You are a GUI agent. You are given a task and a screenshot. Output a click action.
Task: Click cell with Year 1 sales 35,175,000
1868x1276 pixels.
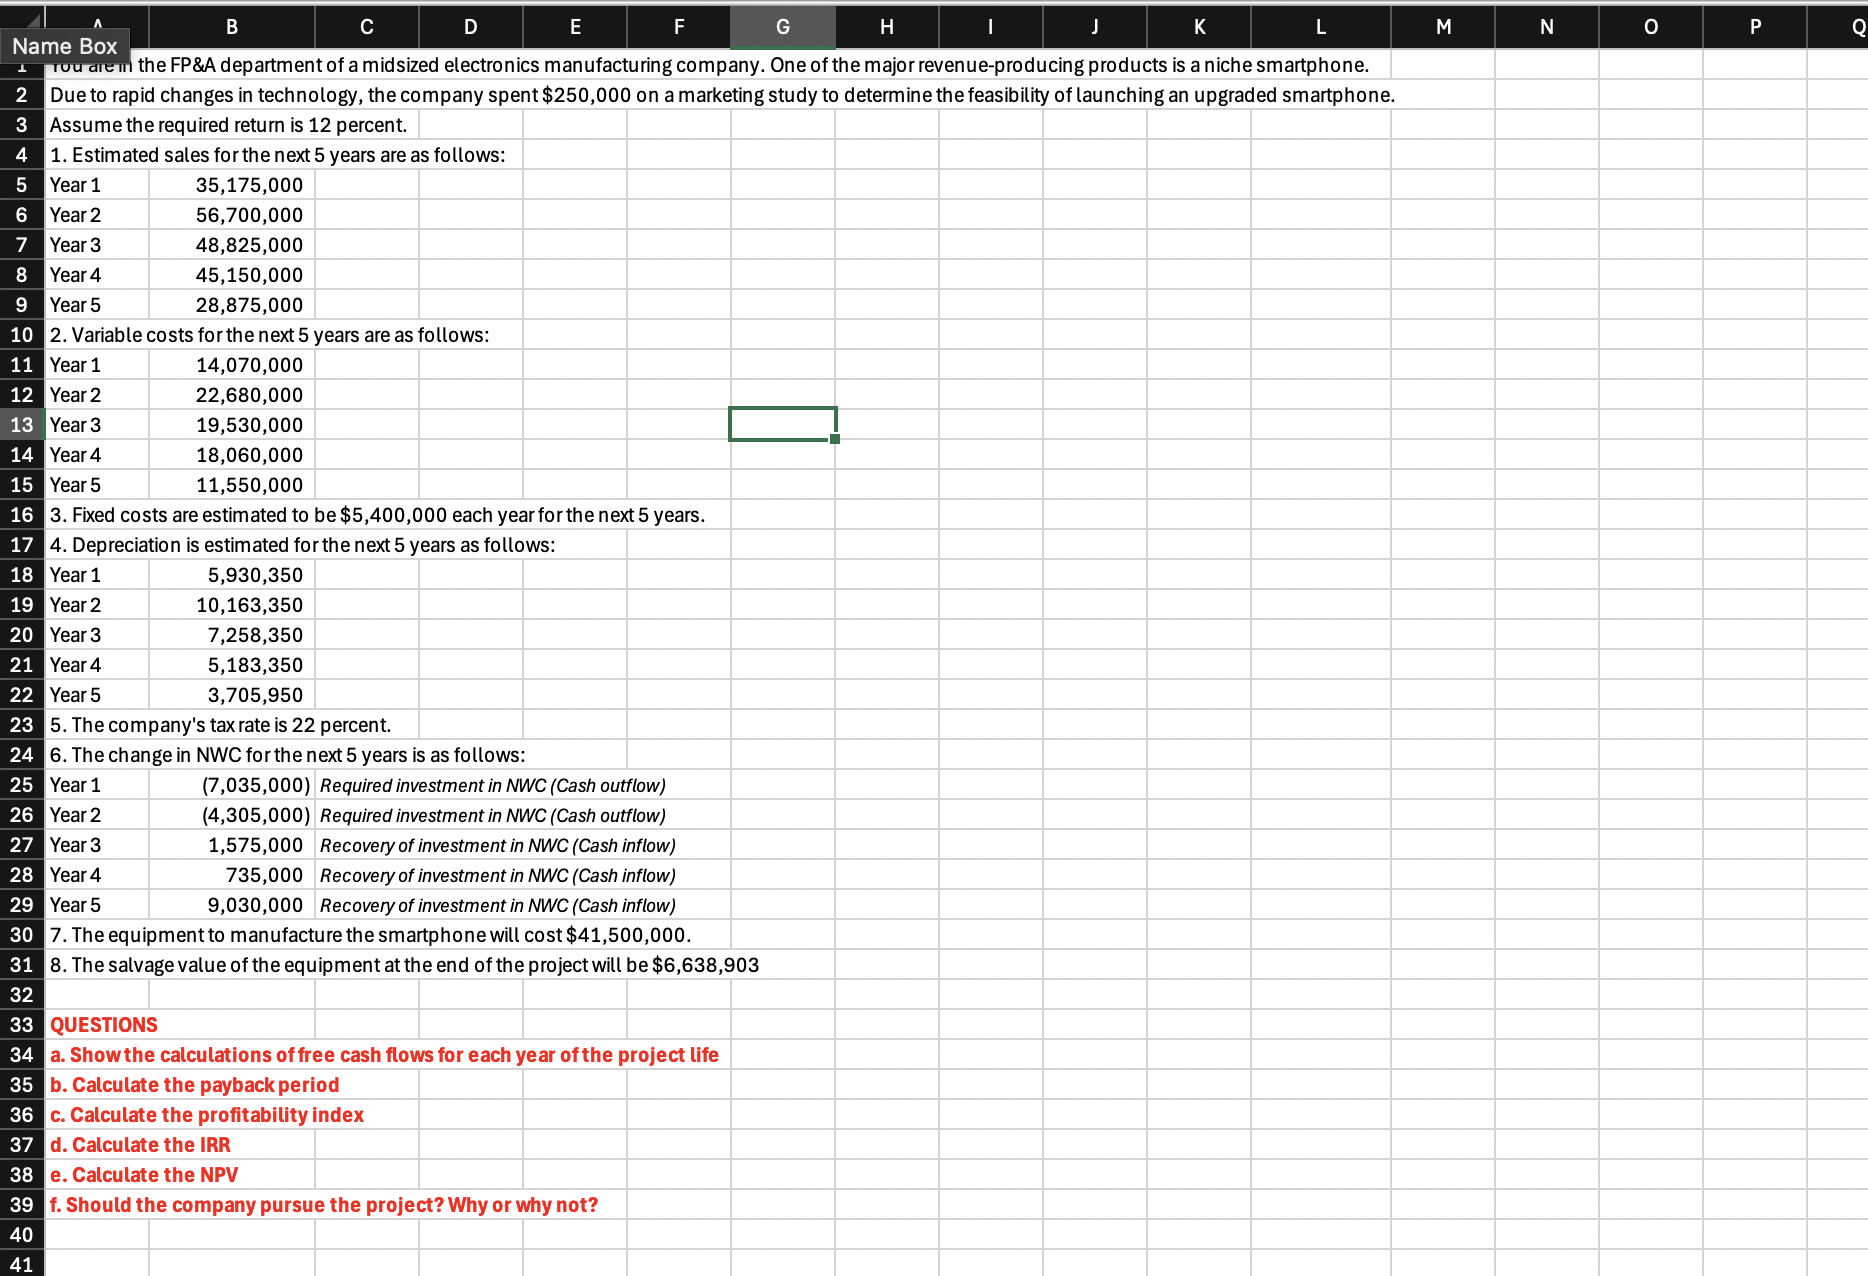(232, 185)
